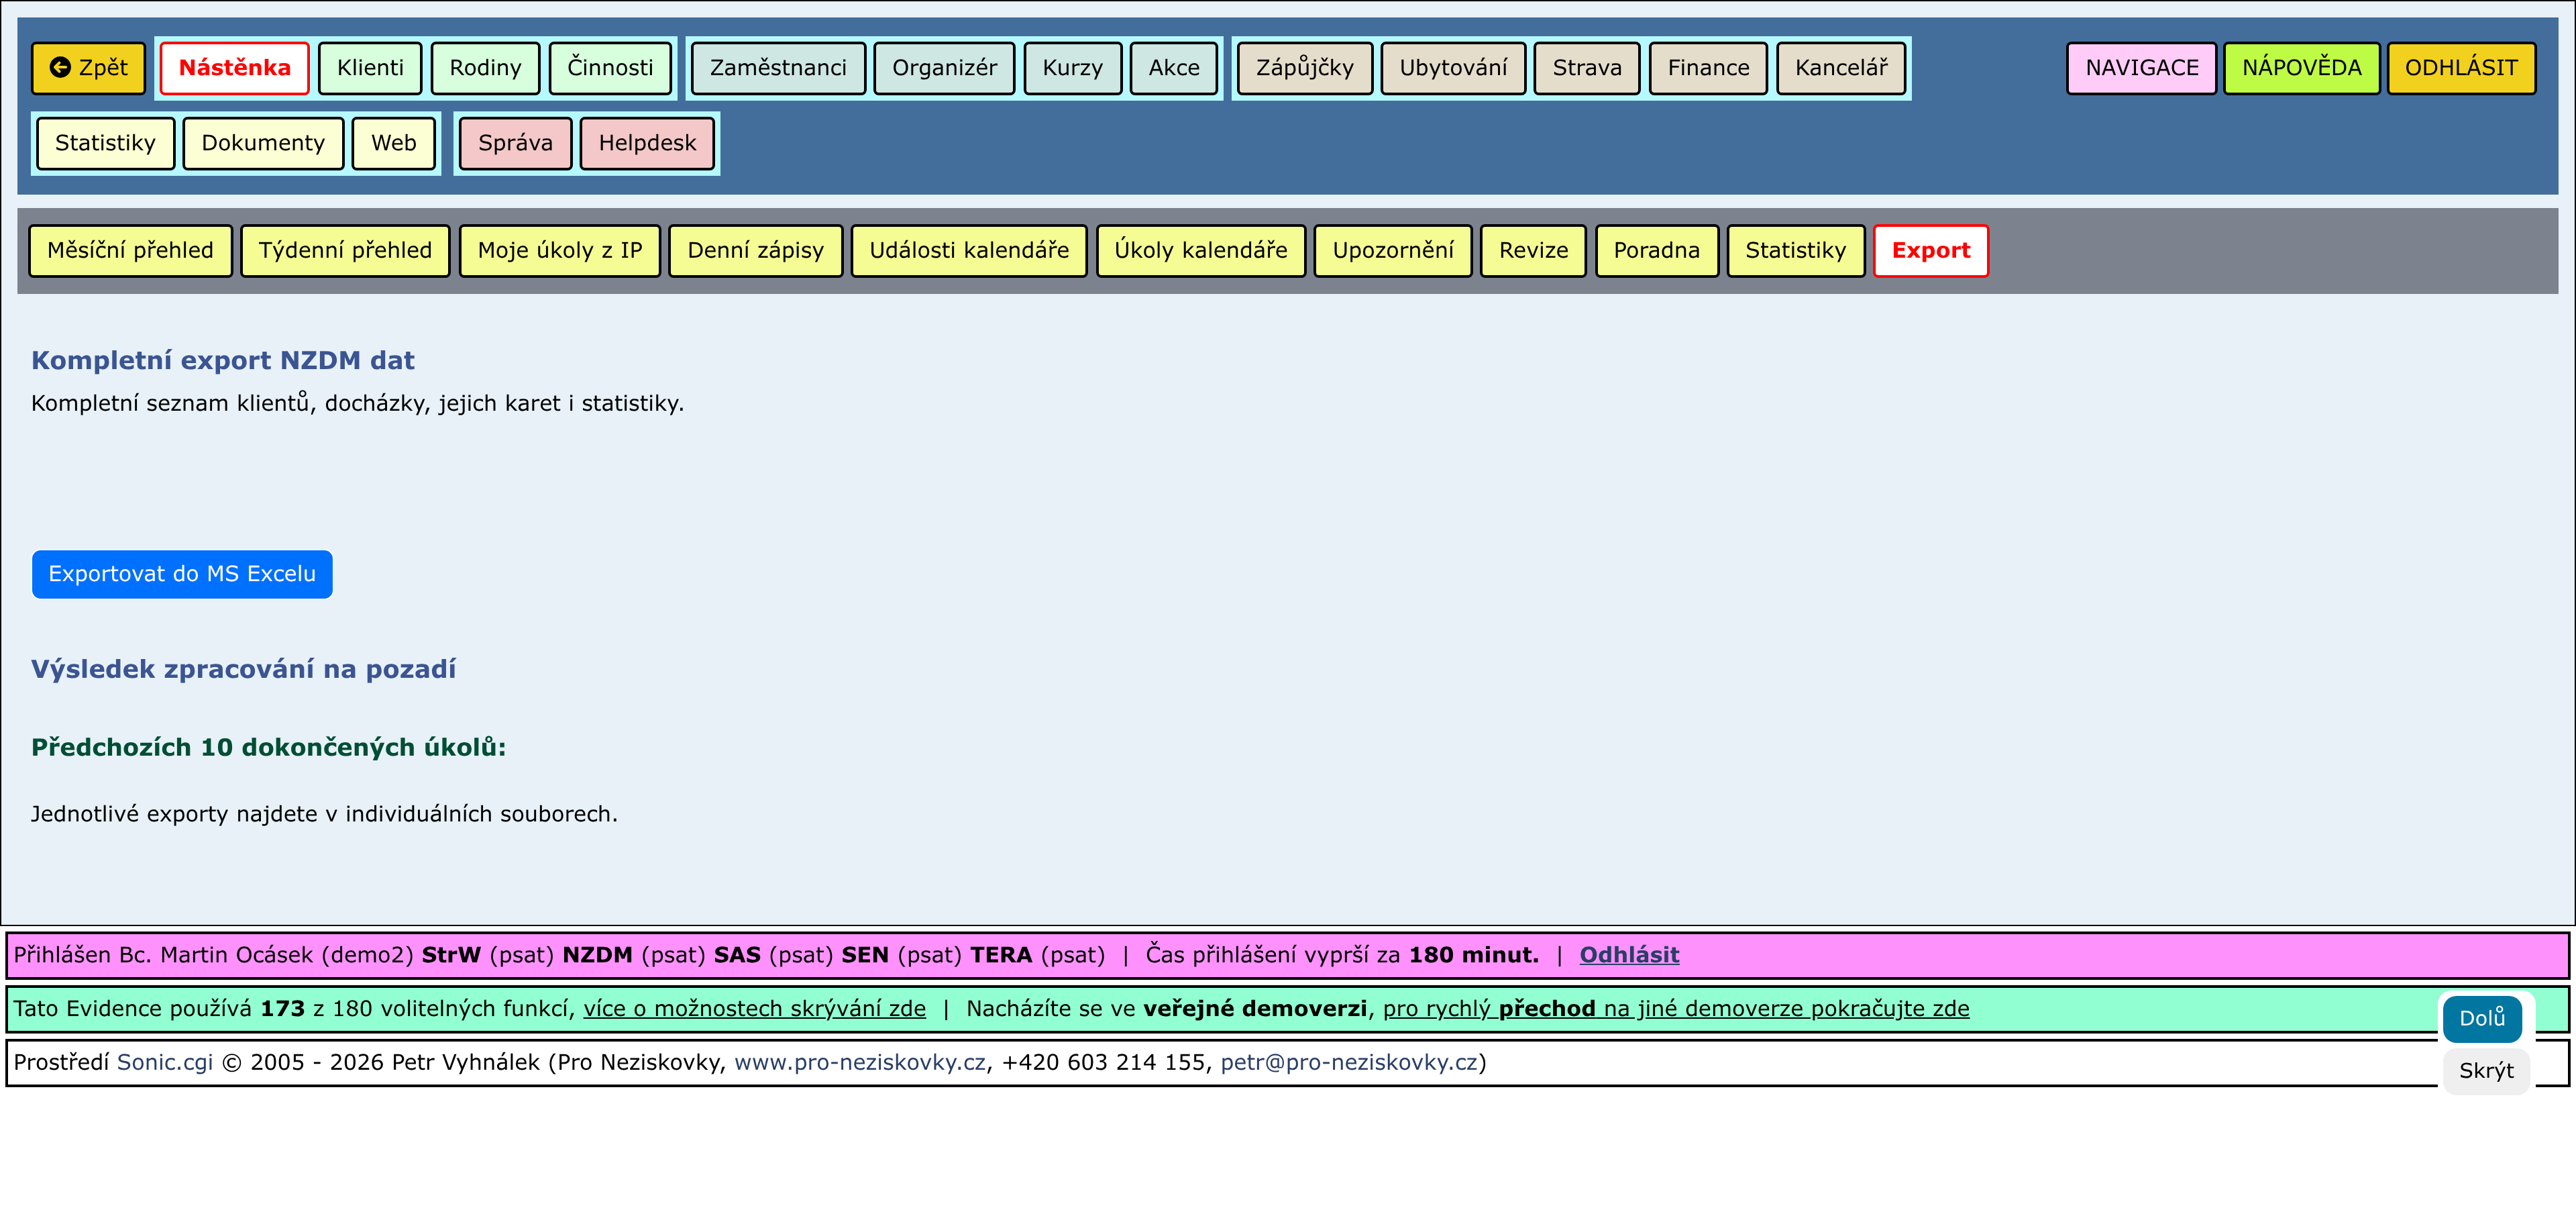Click the NAVIGACE button
The height and width of the screenshot is (1208, 2576).
point(2141,68)
